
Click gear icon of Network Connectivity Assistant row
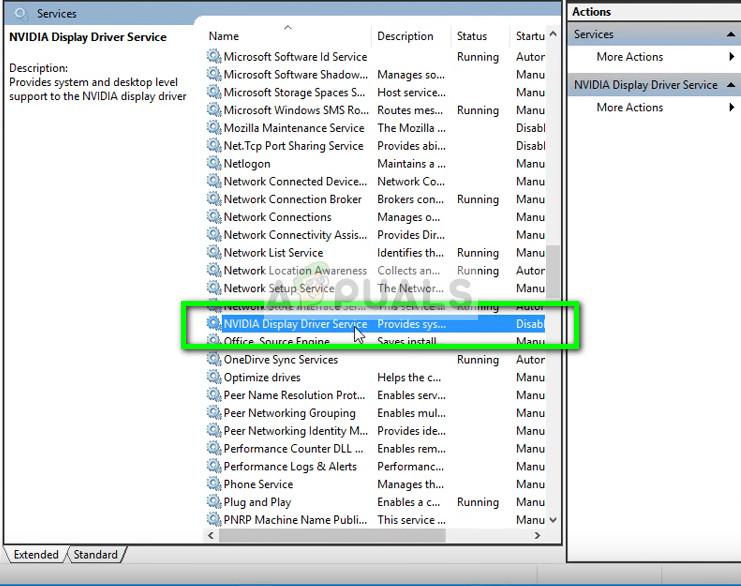pos(214,234)
